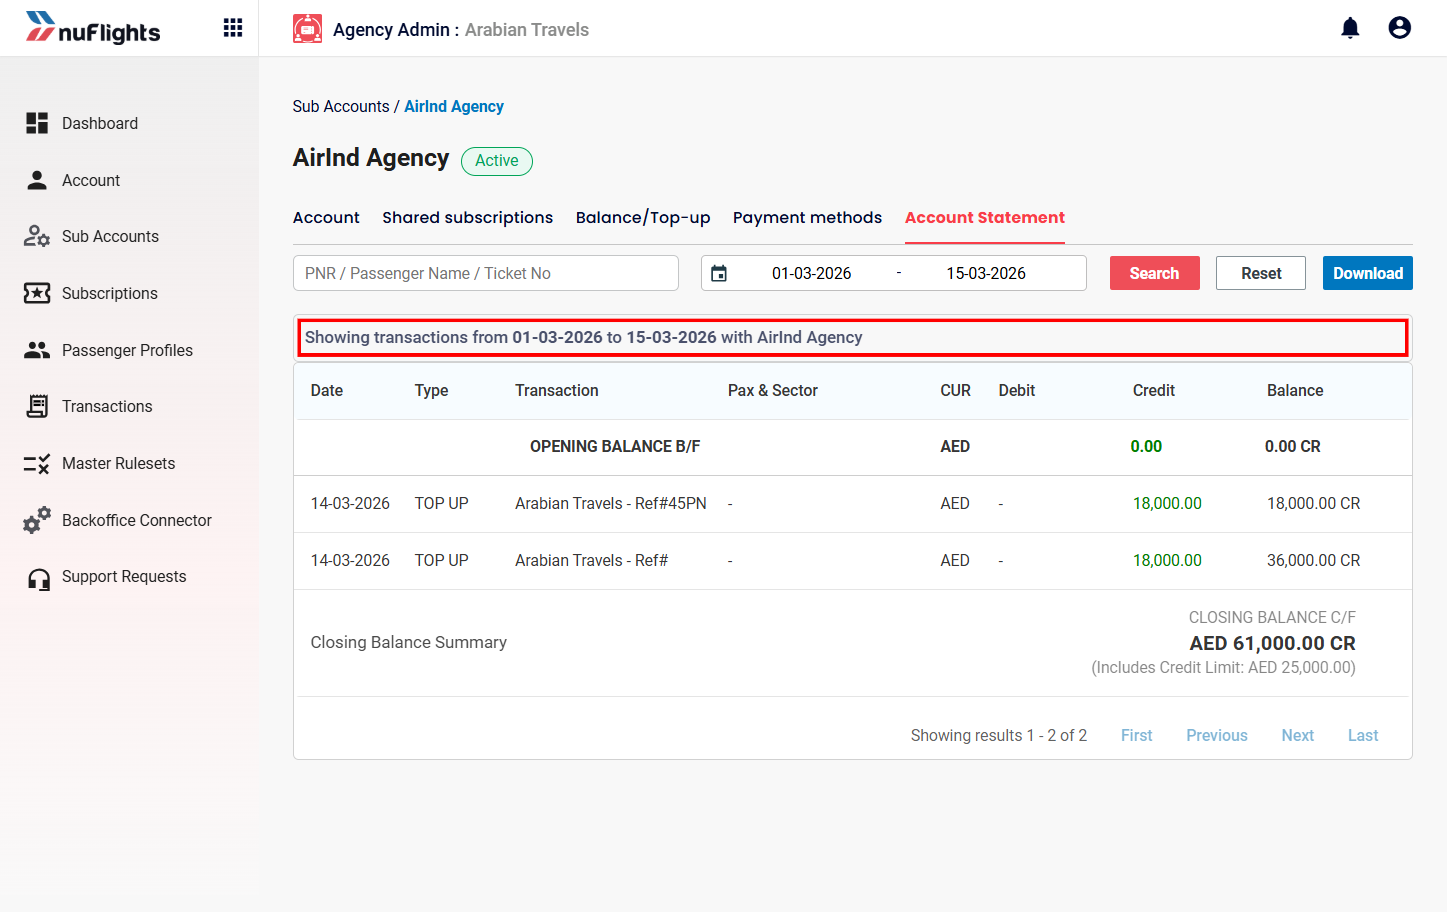
Task: Open Passenger Profiles in sidebar
Action: coord(127,350)
